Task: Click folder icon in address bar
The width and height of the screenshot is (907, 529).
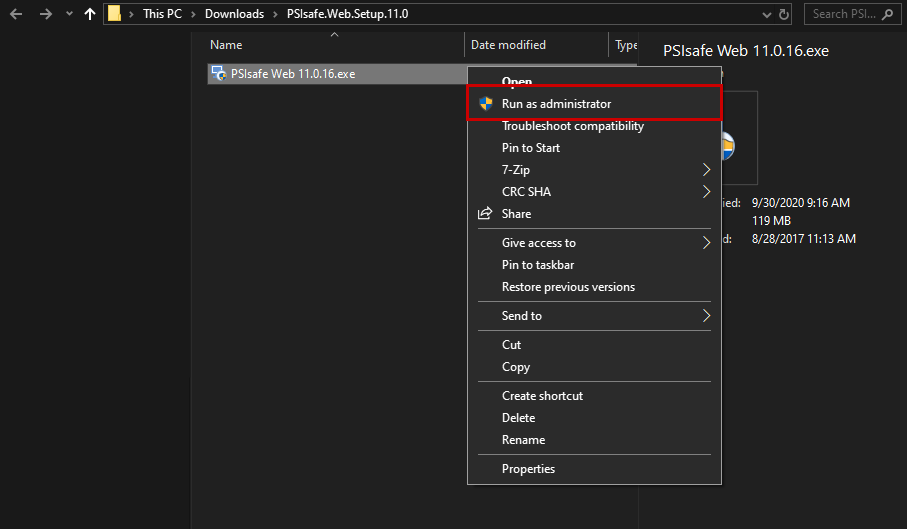Action: (x=115, y=14)
